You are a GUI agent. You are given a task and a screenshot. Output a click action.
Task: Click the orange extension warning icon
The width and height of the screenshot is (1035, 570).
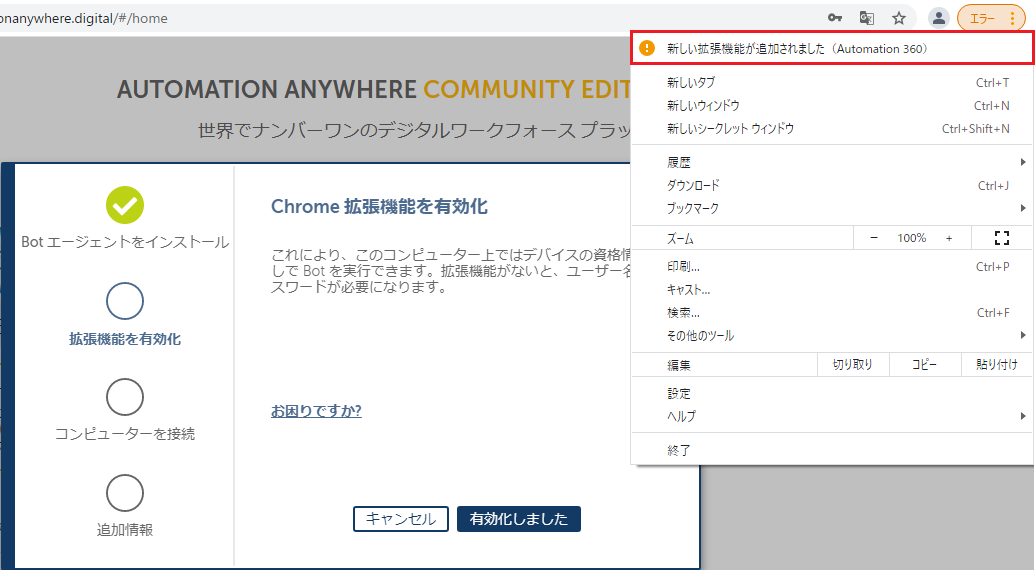click(x=647, y=48)
